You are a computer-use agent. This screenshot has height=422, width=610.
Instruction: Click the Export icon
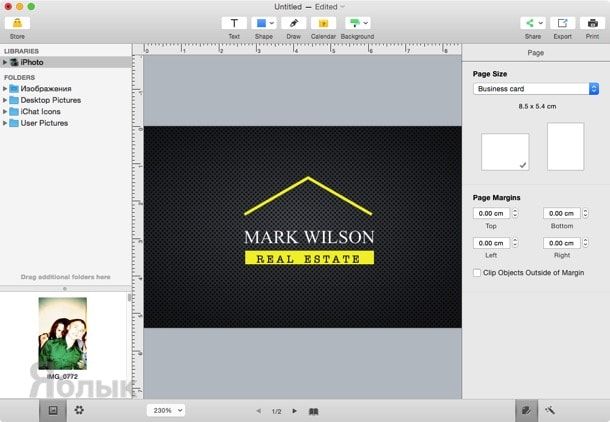[x=563, y=23]
